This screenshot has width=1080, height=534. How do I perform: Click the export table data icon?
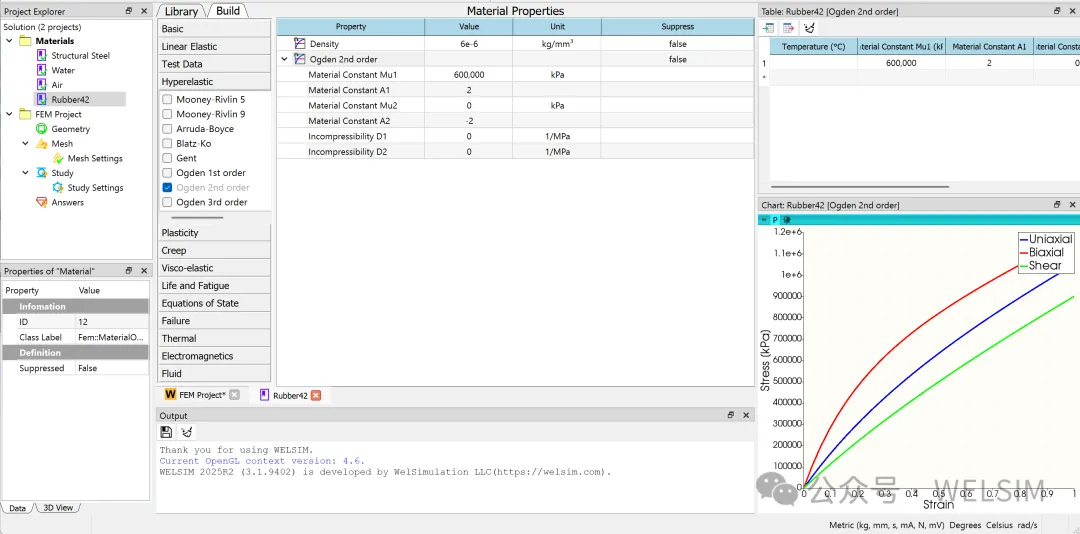pos(789,28)
